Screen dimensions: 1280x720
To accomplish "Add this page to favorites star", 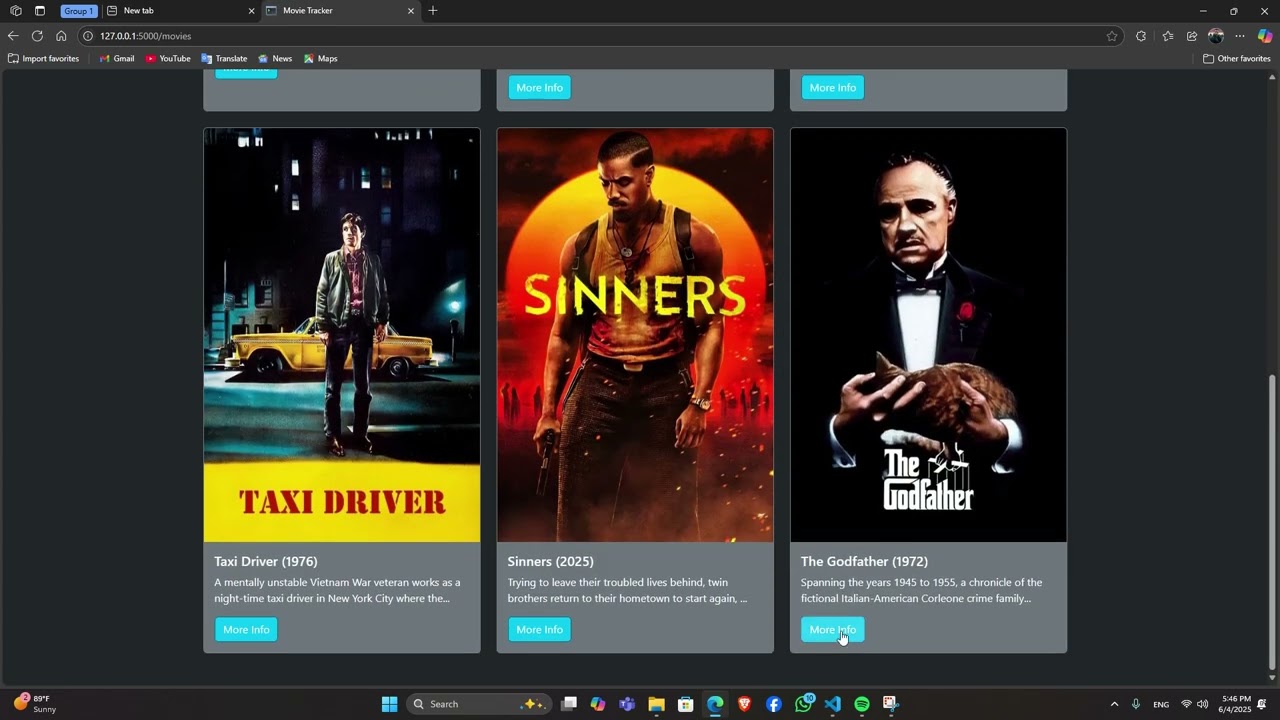I will point(1112,36).
